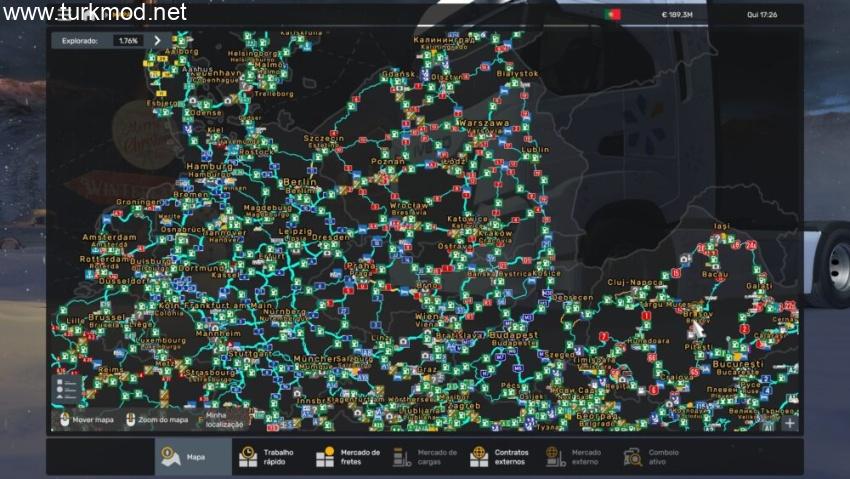The image size is (850, 479).
Task: Click the Калининград city label
Action: click(444, 40)
